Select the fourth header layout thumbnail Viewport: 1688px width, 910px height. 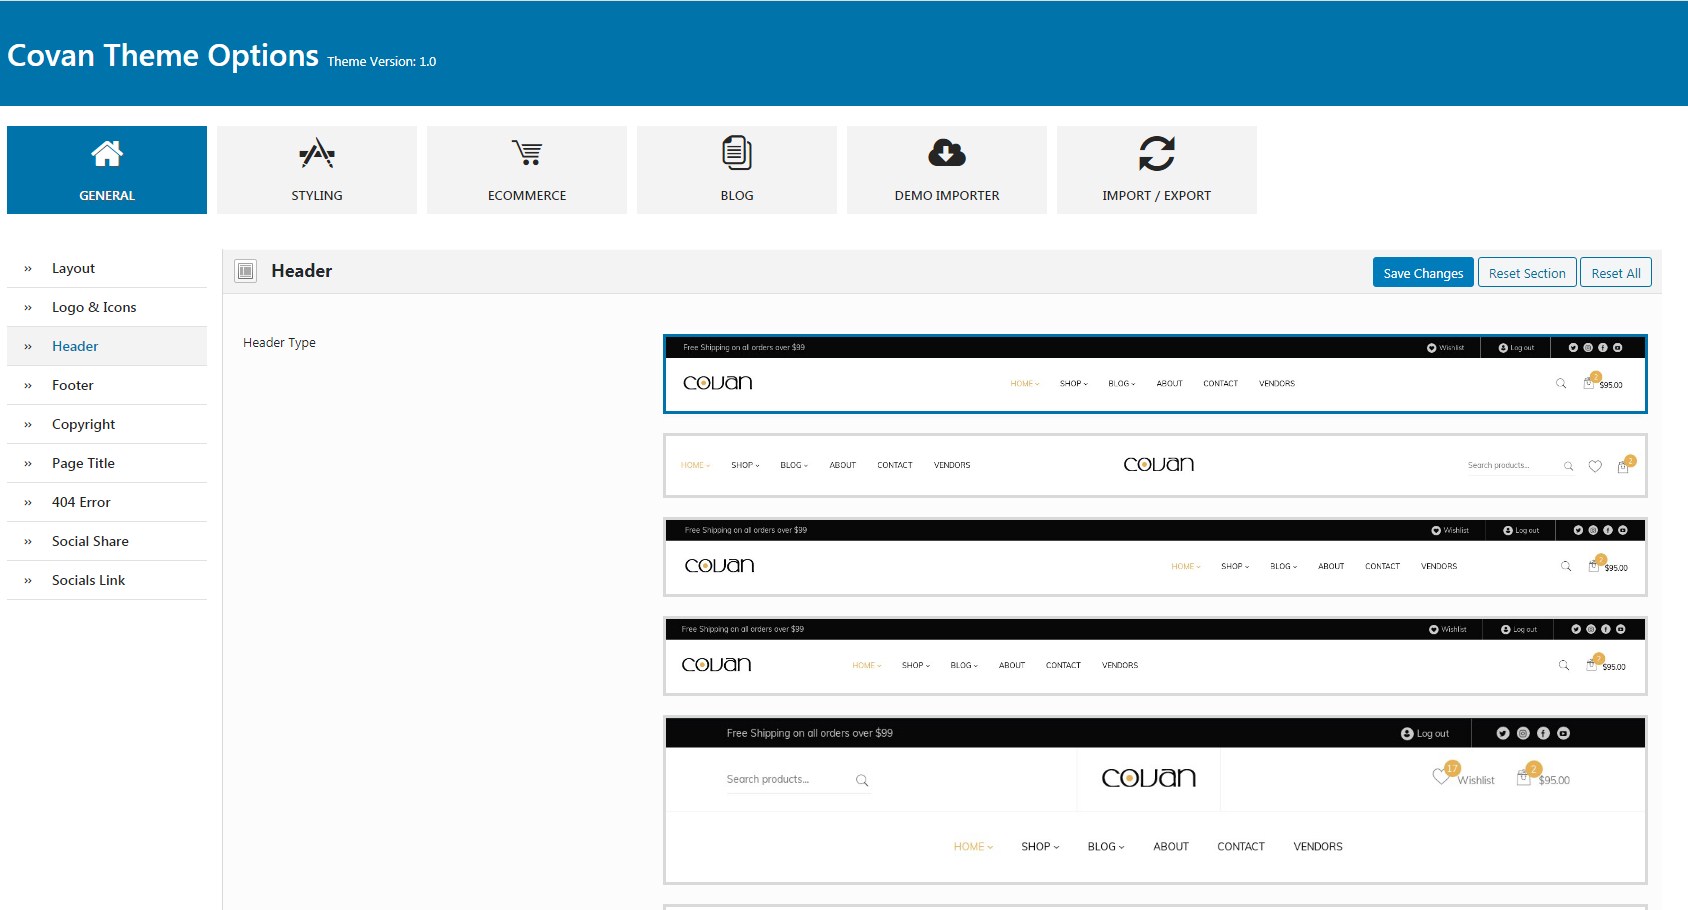pyautogui.click(x=1155, y=656)
